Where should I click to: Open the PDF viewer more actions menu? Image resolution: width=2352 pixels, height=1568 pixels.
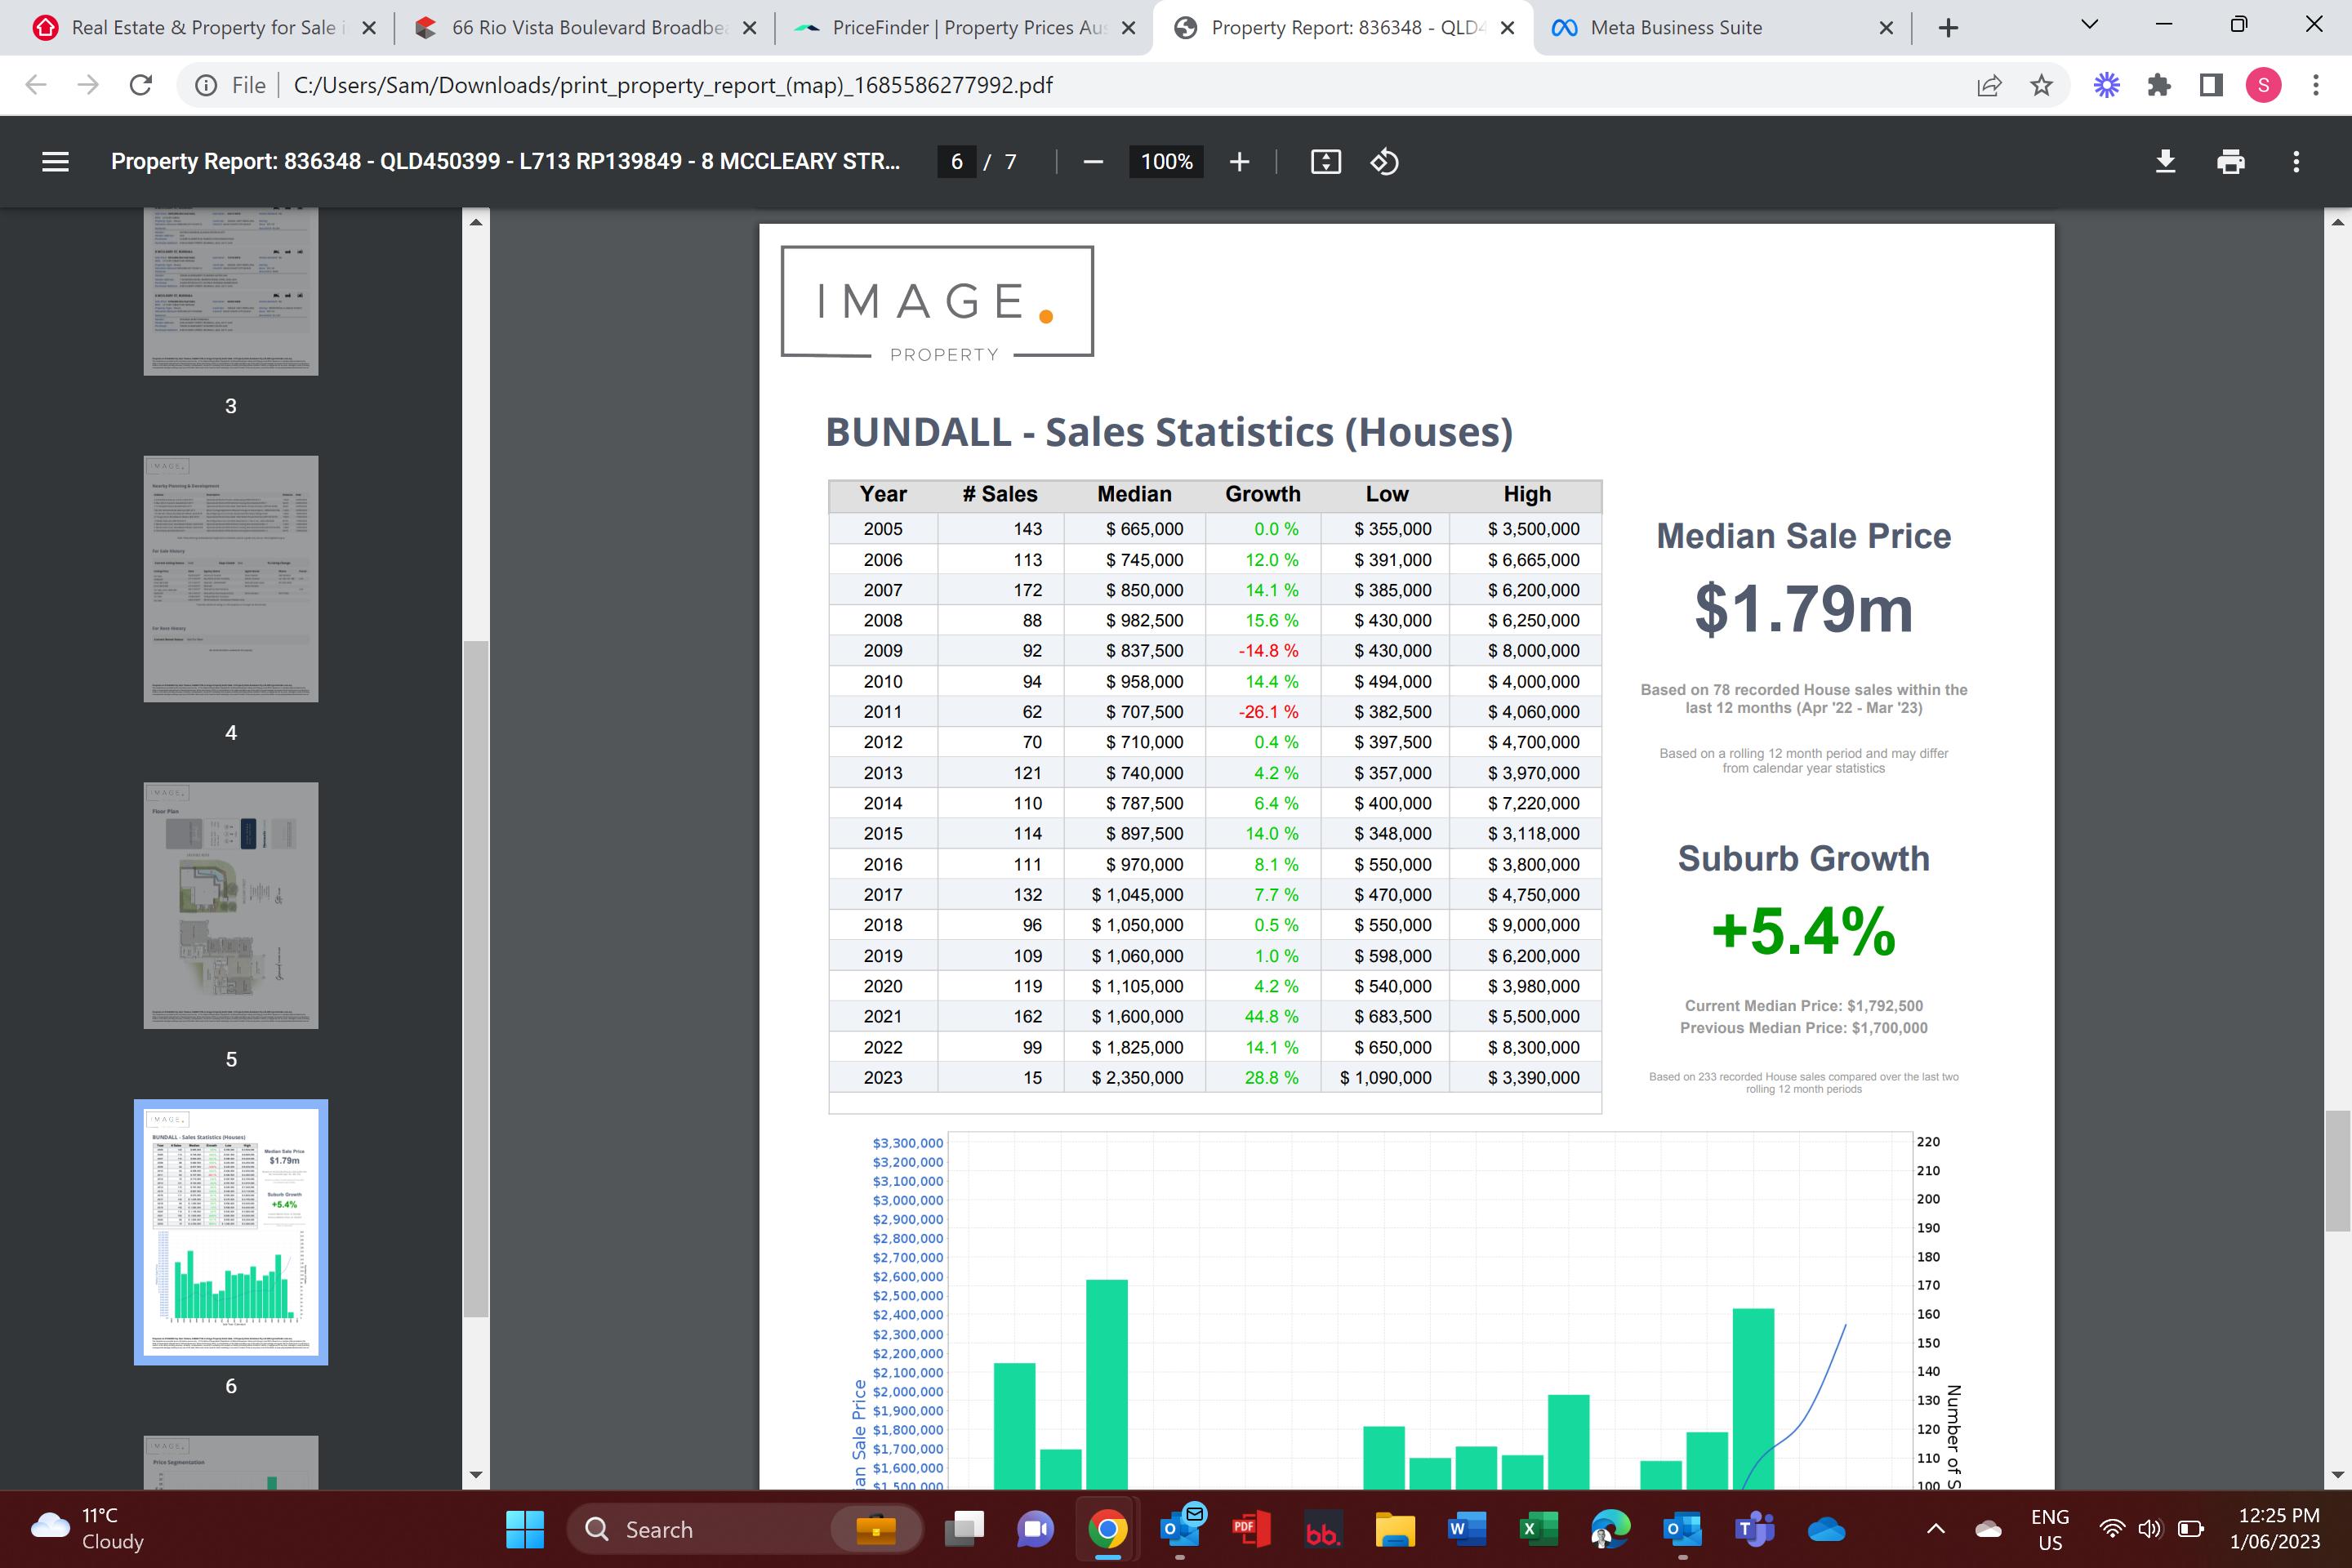point(2296,162)
